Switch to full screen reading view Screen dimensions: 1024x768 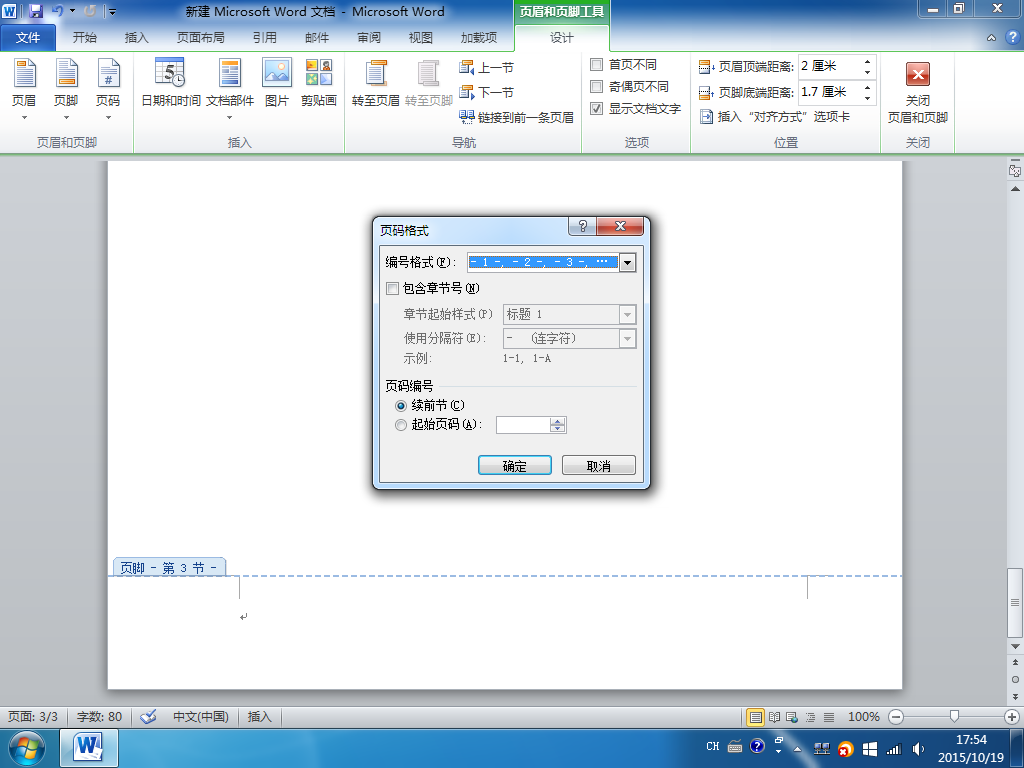point(774,717)
